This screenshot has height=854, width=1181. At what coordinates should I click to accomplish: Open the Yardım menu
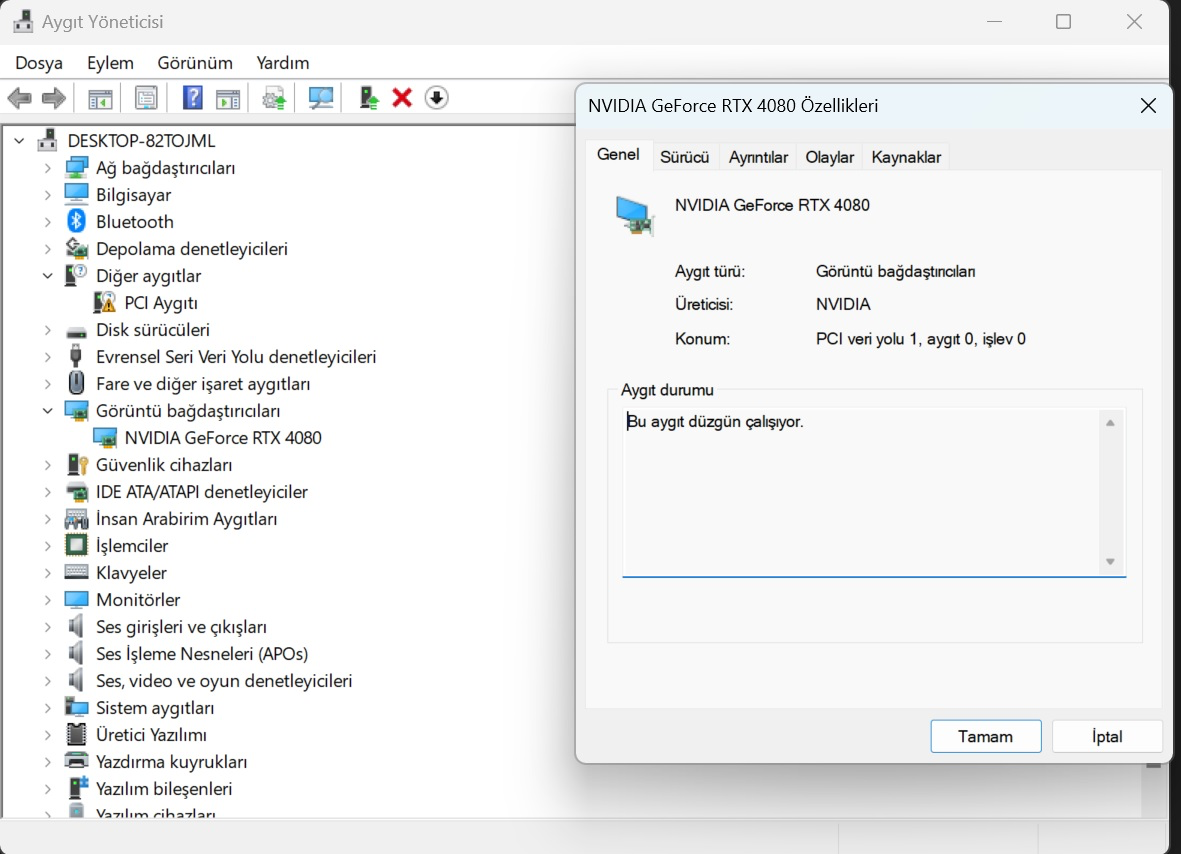[282, 63]
